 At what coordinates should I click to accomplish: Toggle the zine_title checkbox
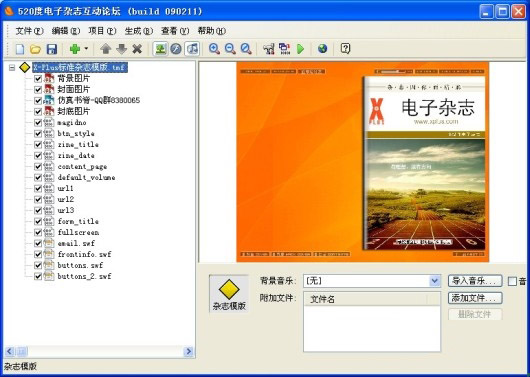coord(38,145)
